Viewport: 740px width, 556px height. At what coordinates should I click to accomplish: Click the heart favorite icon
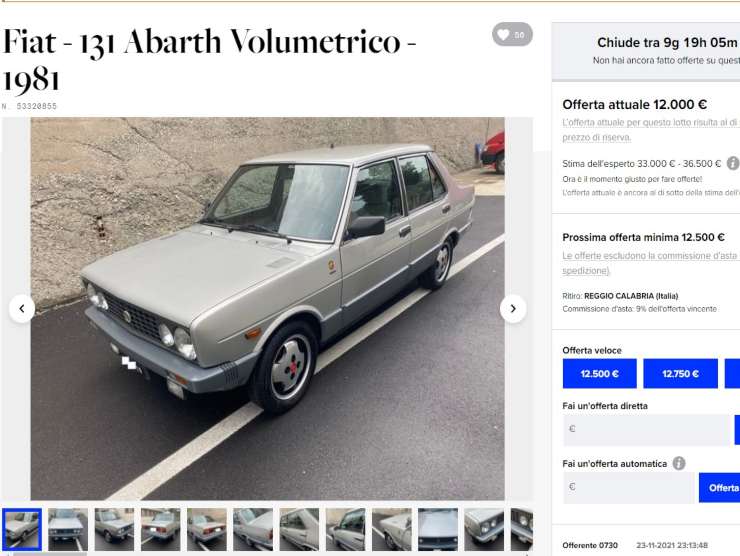[504, 34]
